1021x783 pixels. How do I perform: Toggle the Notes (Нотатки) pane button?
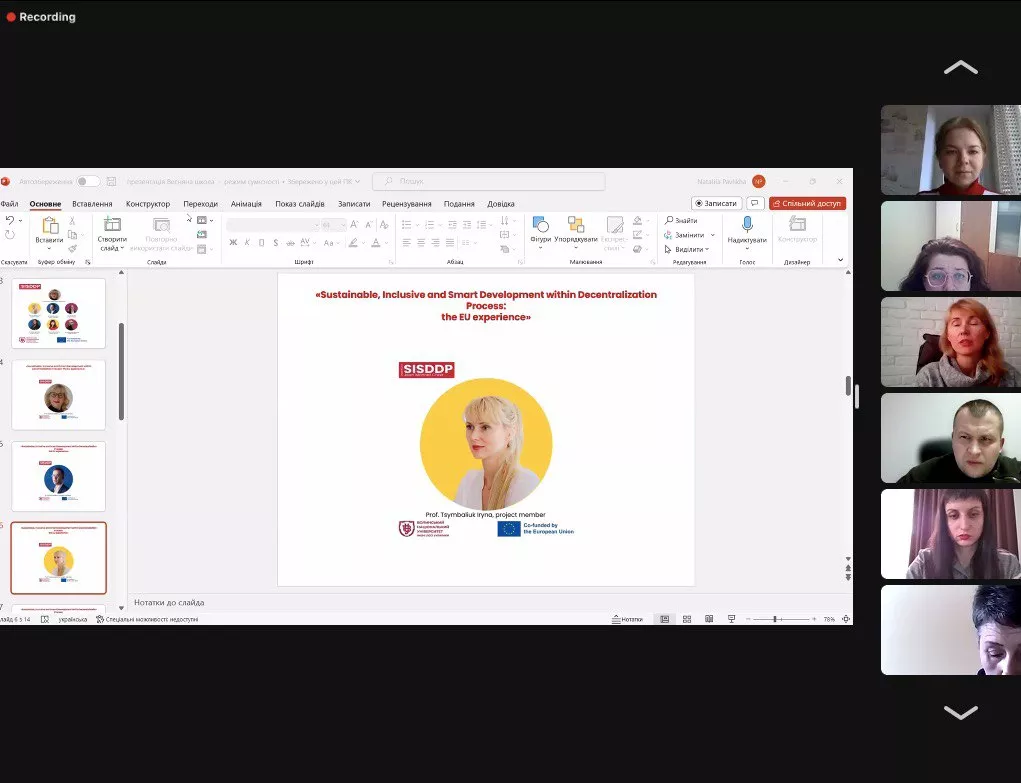pyautogui.click(x=627, y=619)
